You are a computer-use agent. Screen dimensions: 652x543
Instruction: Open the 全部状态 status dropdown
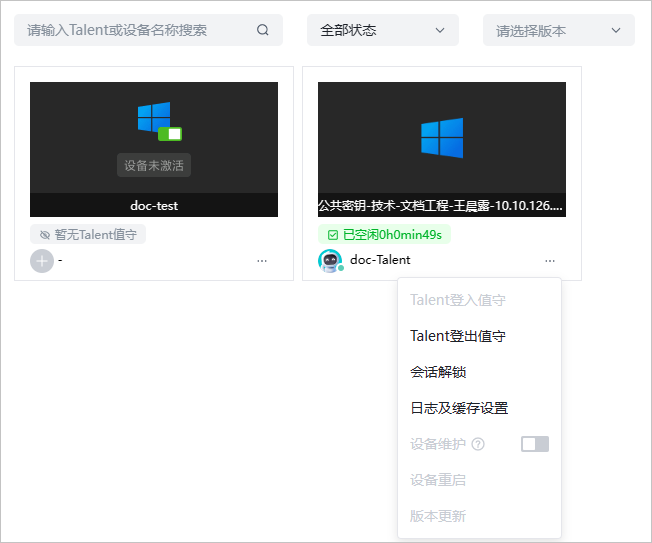382,30
